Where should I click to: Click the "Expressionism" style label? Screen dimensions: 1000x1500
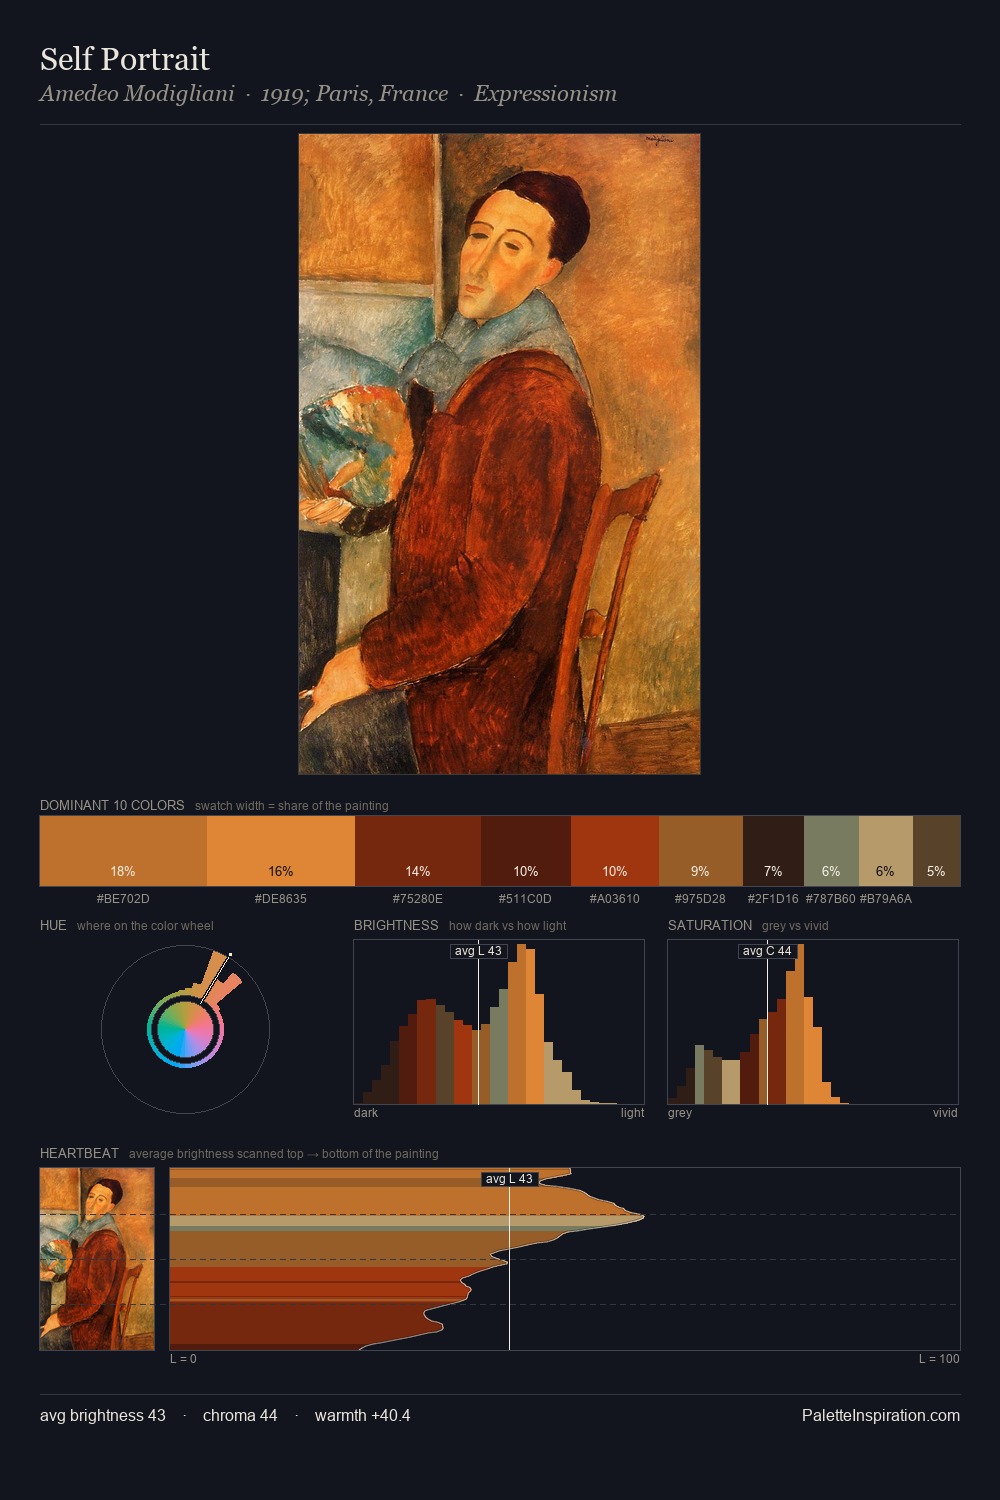pos(545,94)
